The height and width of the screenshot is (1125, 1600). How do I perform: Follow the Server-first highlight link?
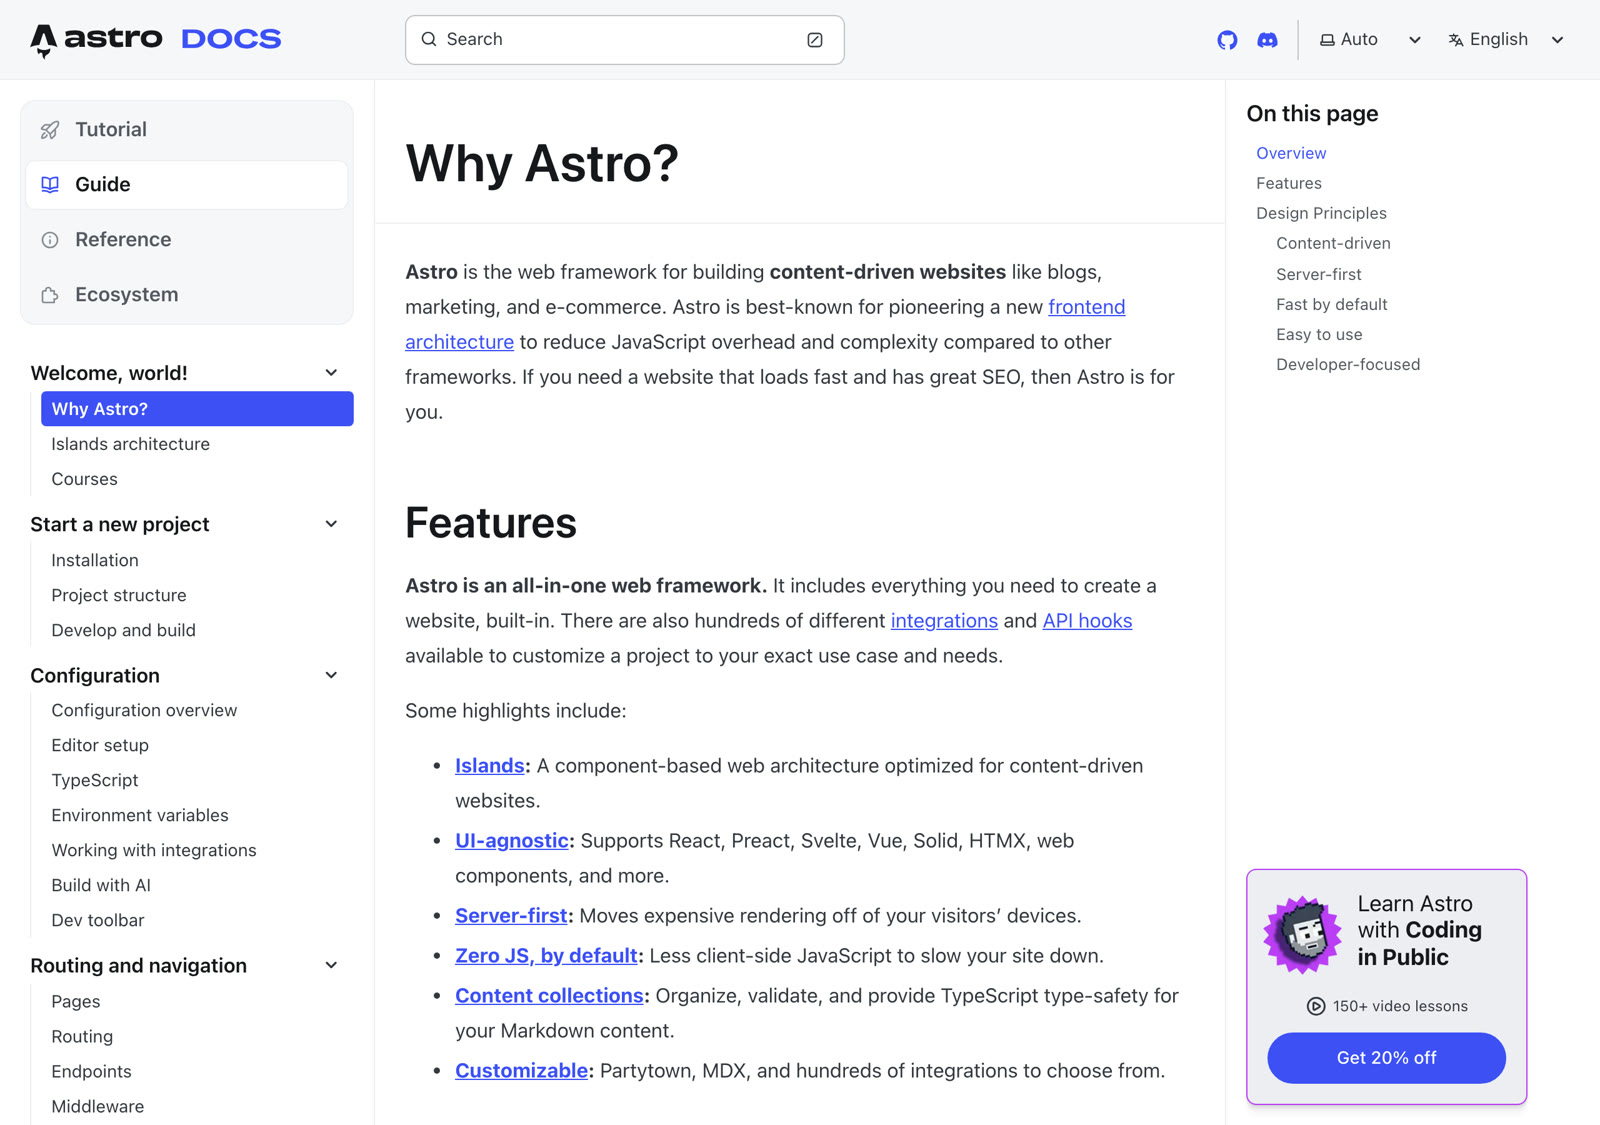pyautogui.click(x=511, y=916)
